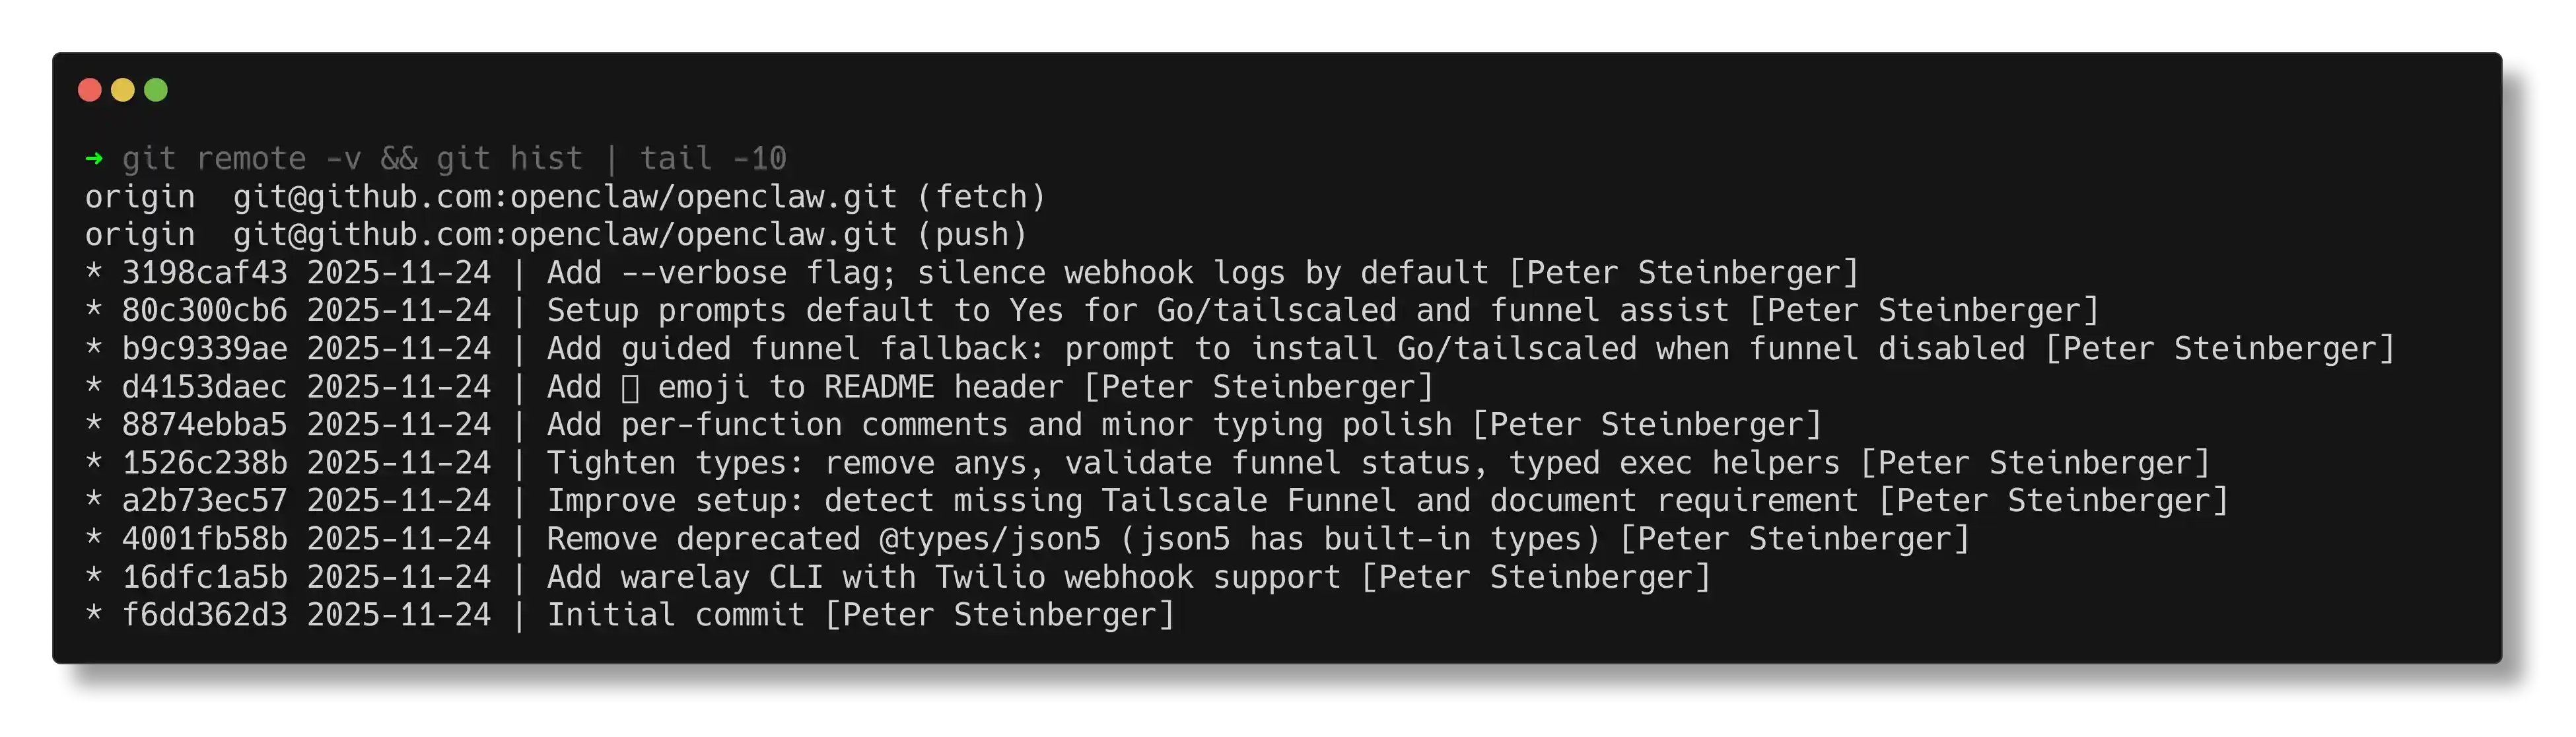Click the green maximize window button
The image size is (2576, 737).
coord(156,90)
